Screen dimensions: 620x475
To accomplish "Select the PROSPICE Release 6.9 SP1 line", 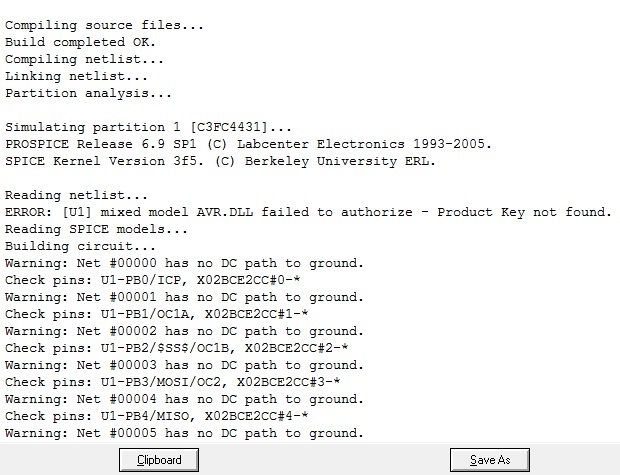I will (x=248, y=144).
